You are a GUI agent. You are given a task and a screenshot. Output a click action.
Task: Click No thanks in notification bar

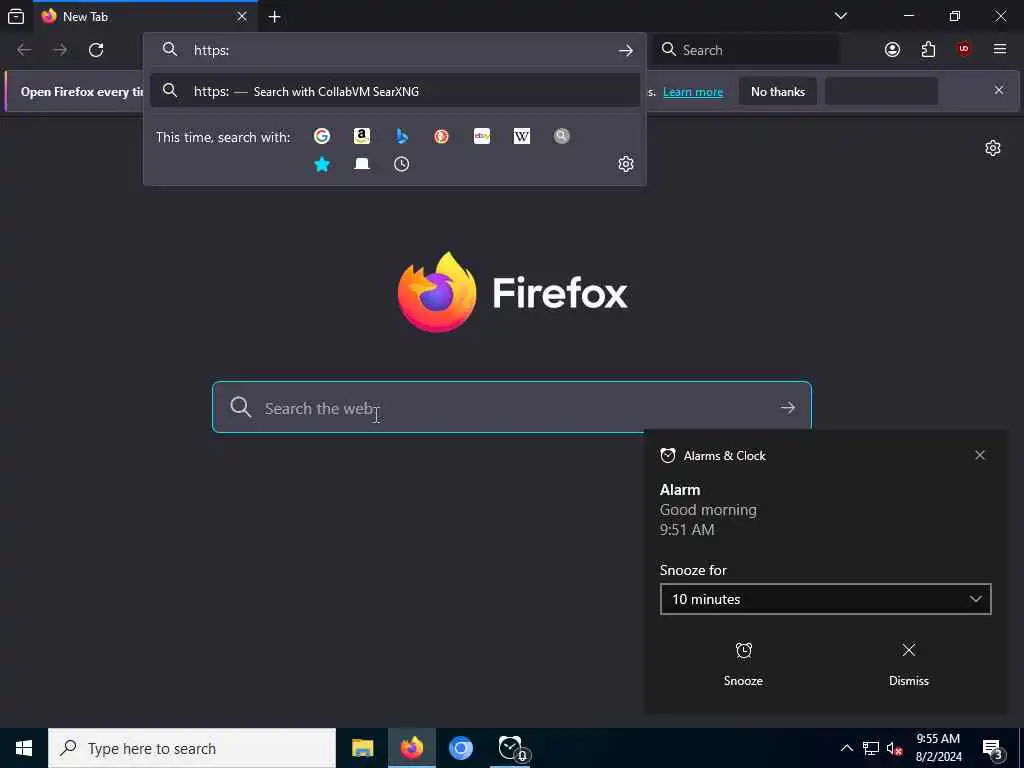coord(778,91)
